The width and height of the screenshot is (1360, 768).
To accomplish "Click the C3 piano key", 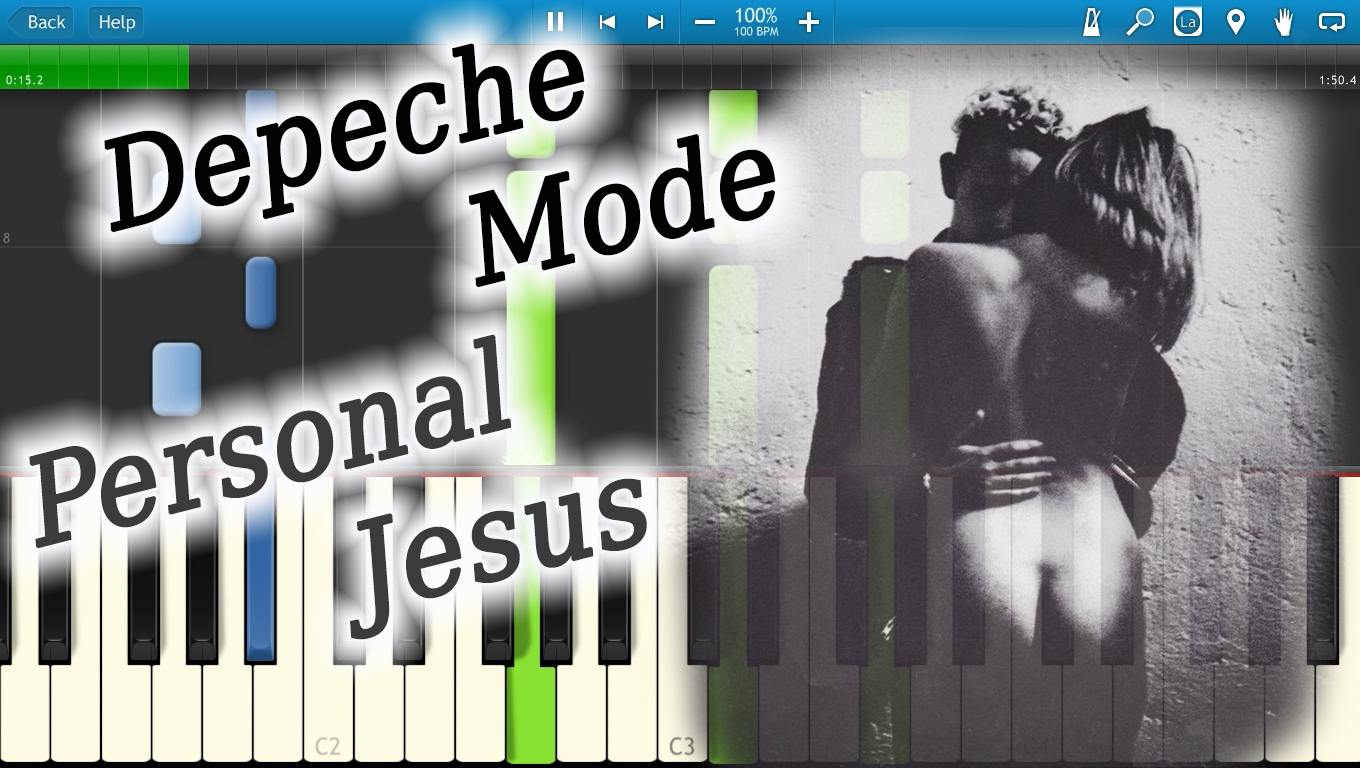I will pos(682,715).
